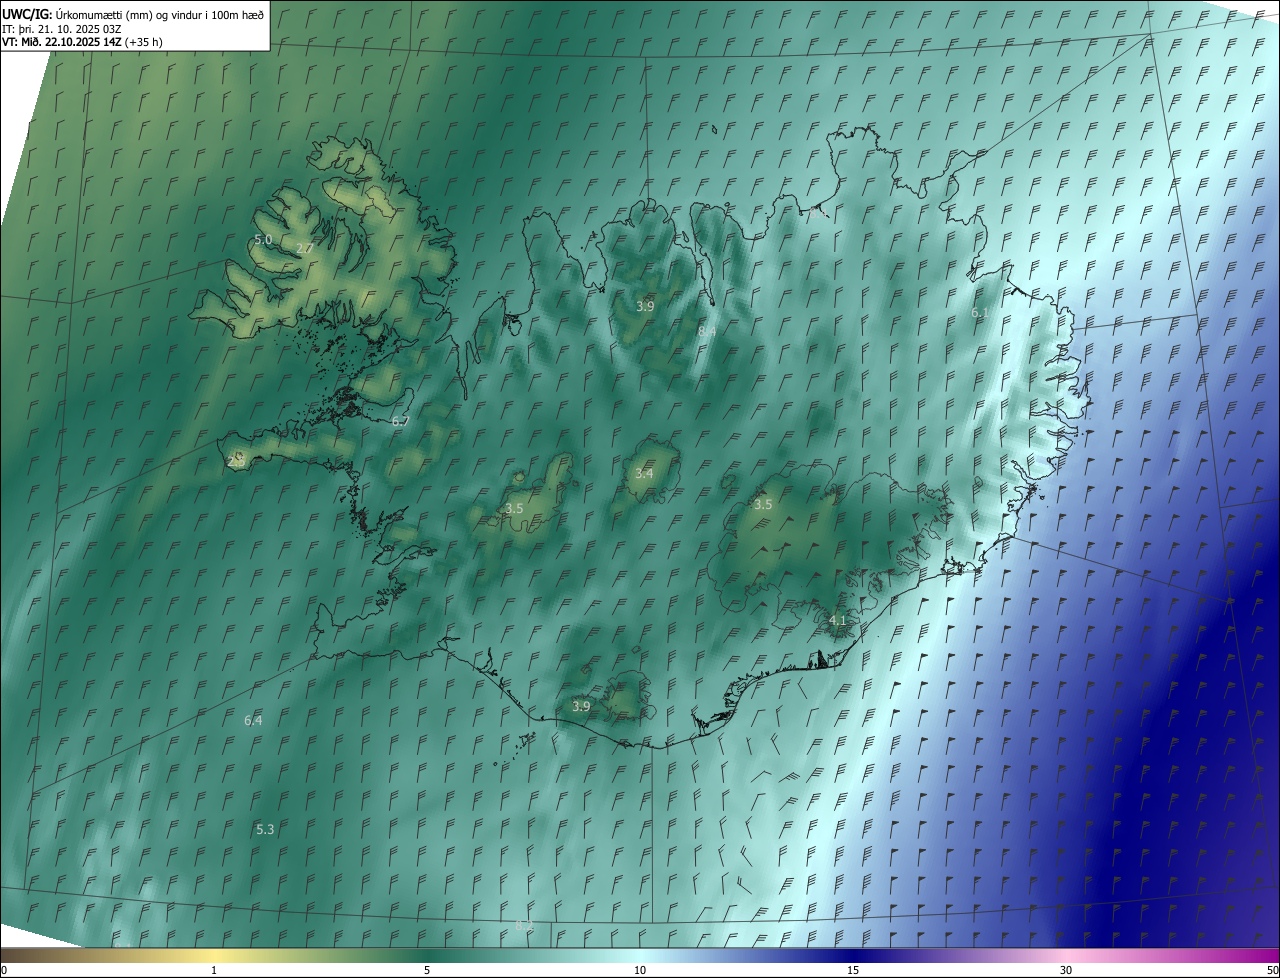
Task: Click the initial time 'IT: þri. 21. 10. 2025 03Z'
Action: pyautogui.click(x=62, y=28)
